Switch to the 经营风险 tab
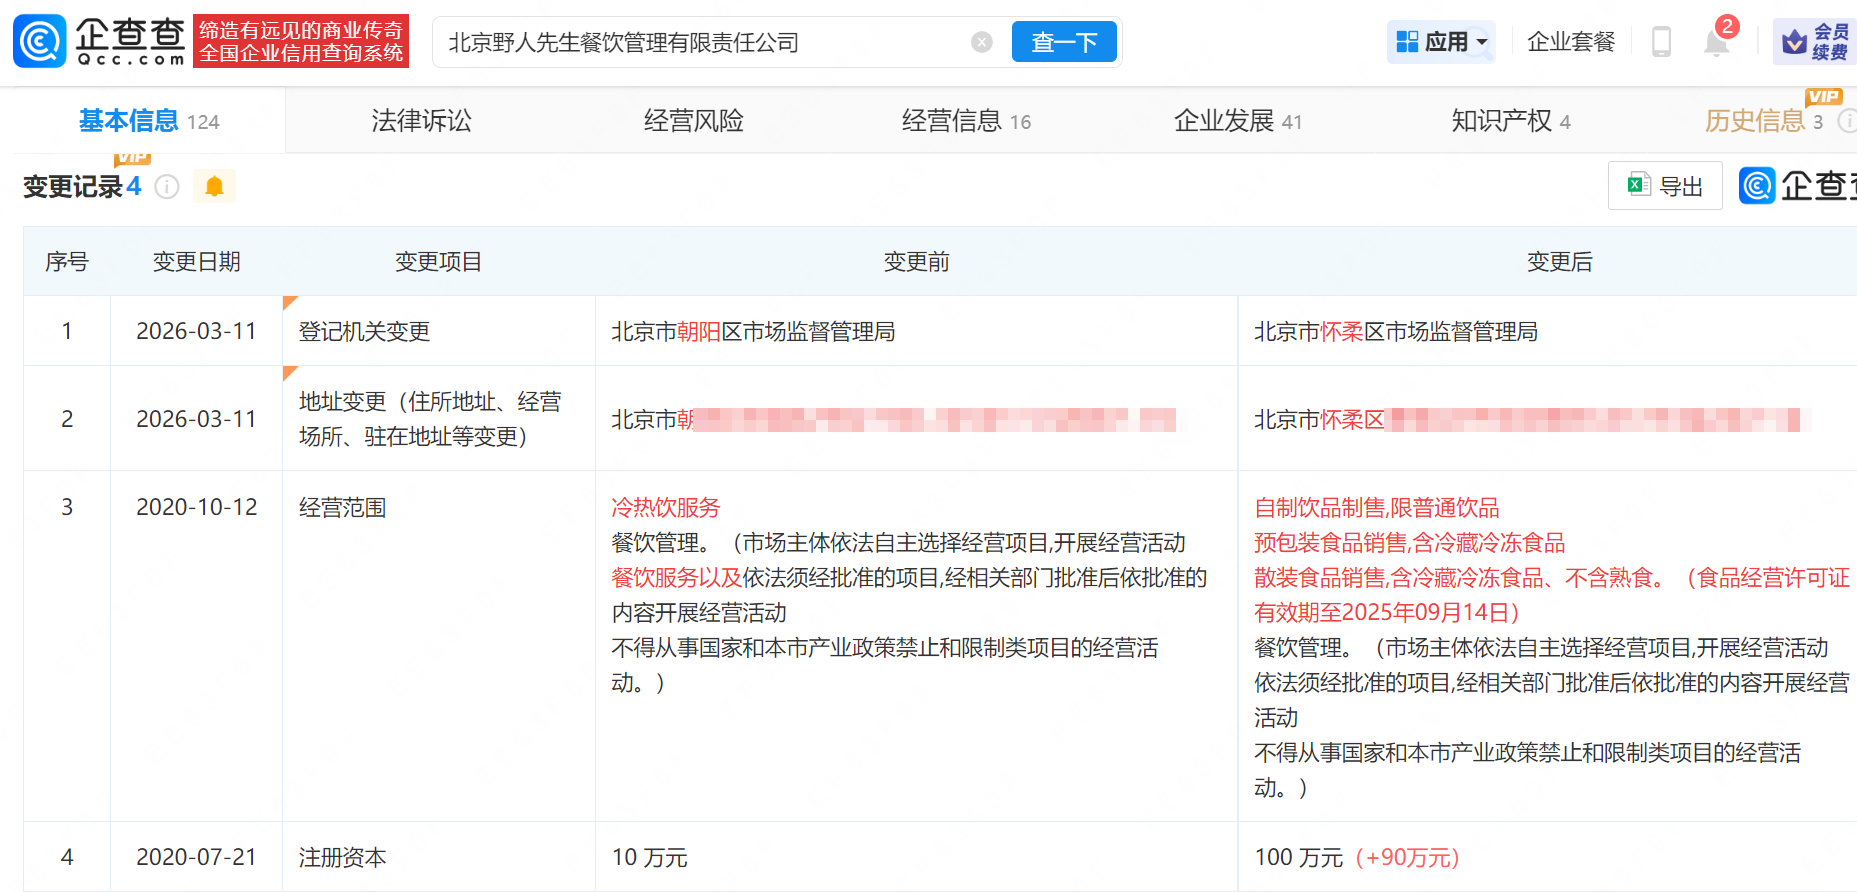 click(x=693, y=121)
